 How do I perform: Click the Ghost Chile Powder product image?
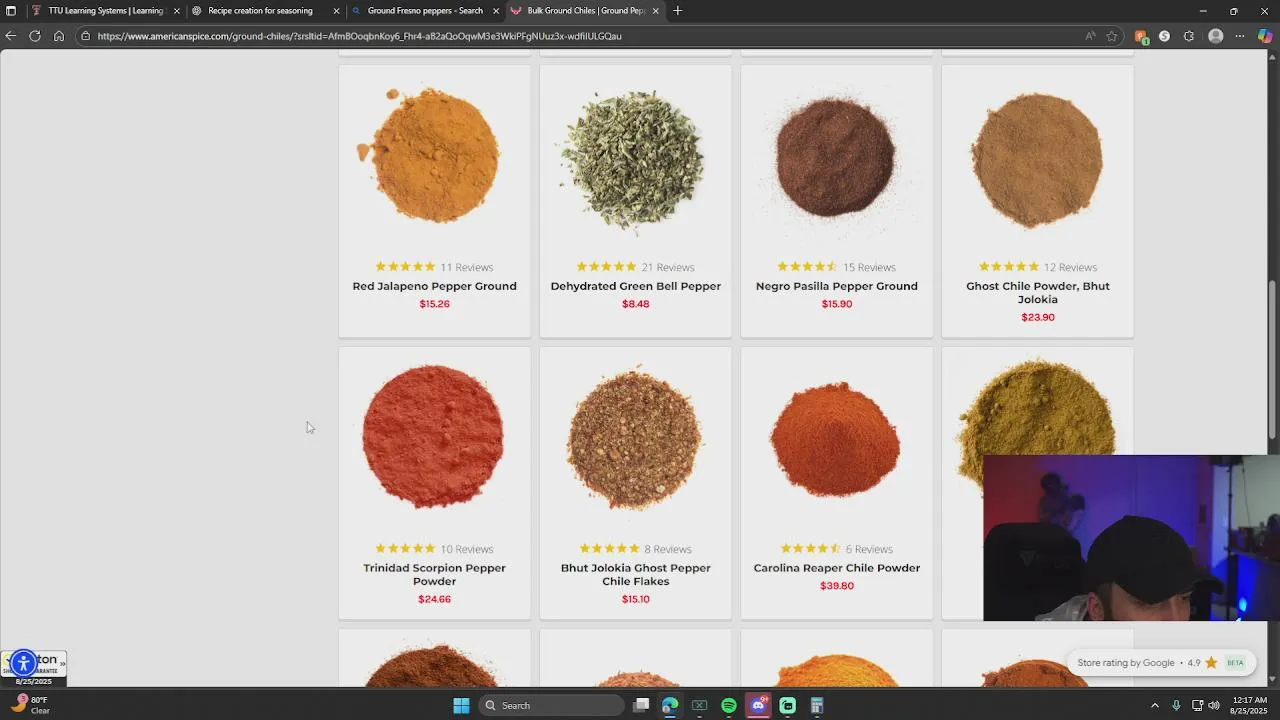click(1037, 160)
